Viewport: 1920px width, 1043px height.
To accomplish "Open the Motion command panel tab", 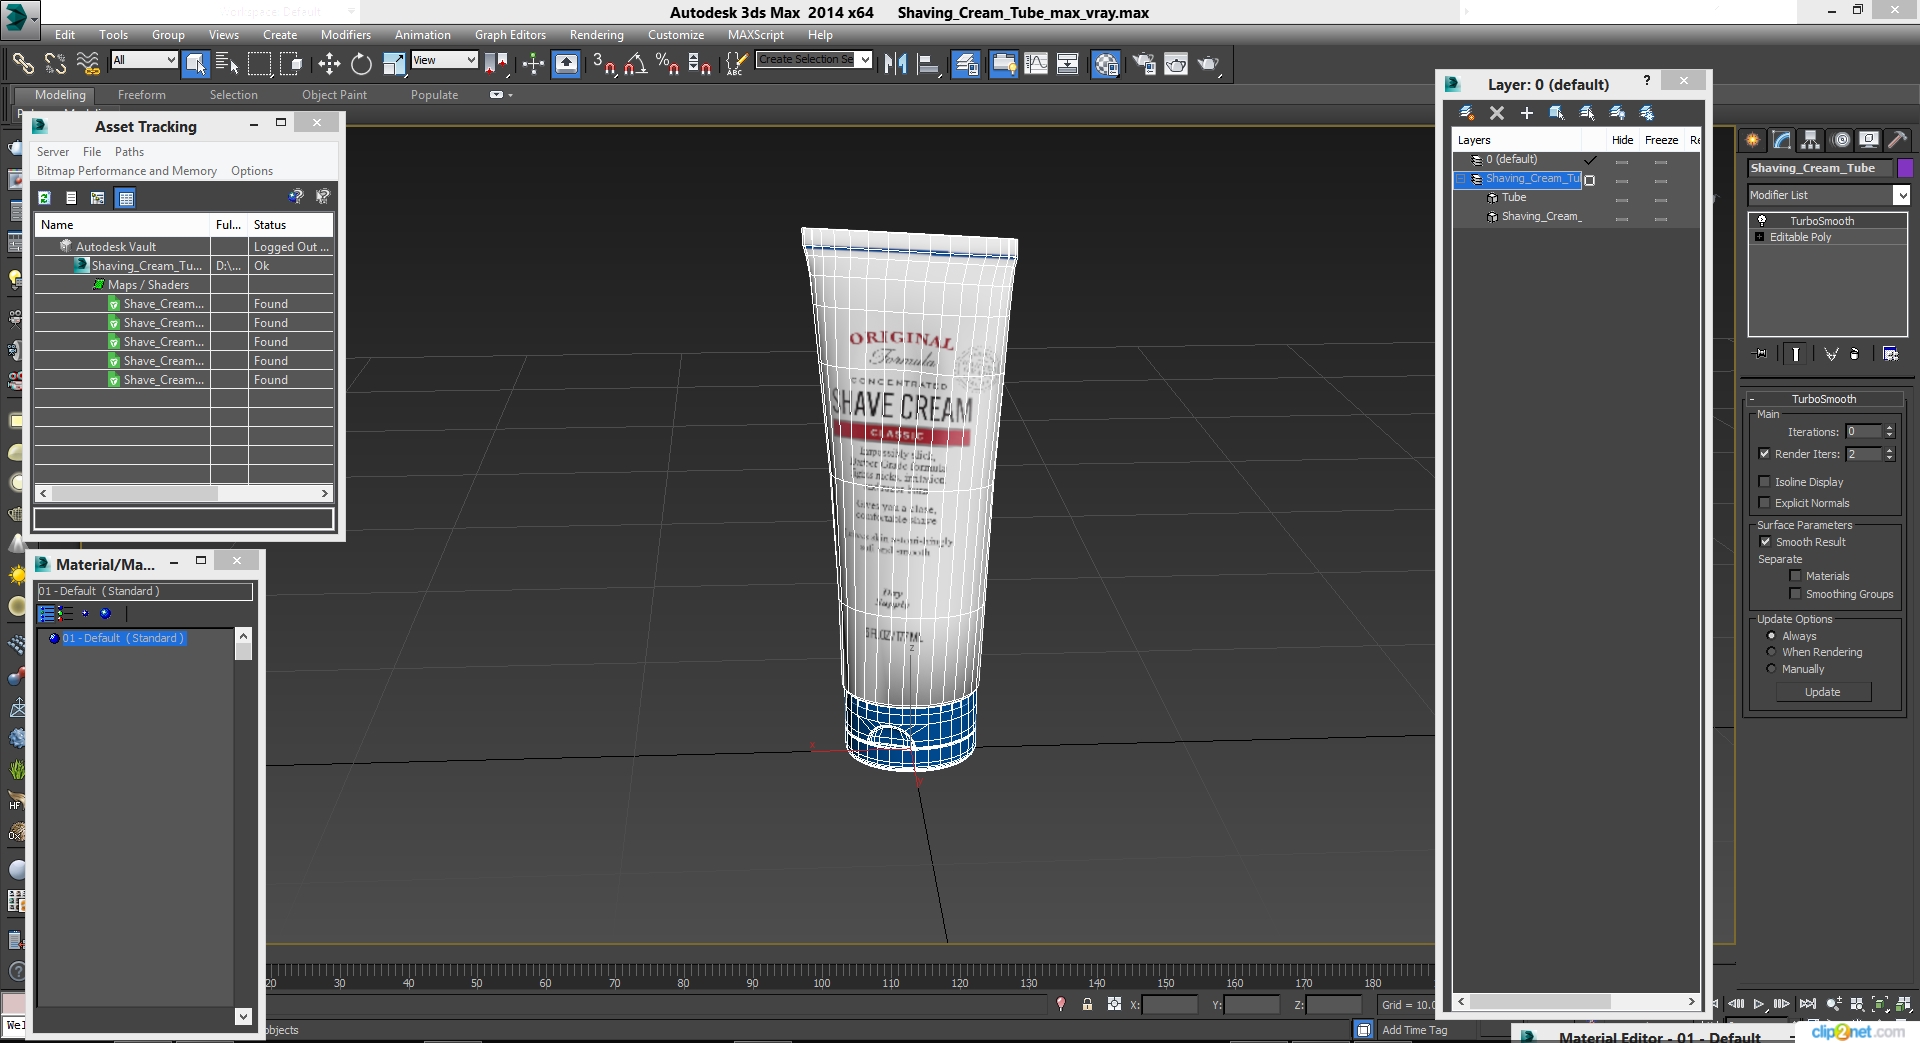I will coord(1840,140).
